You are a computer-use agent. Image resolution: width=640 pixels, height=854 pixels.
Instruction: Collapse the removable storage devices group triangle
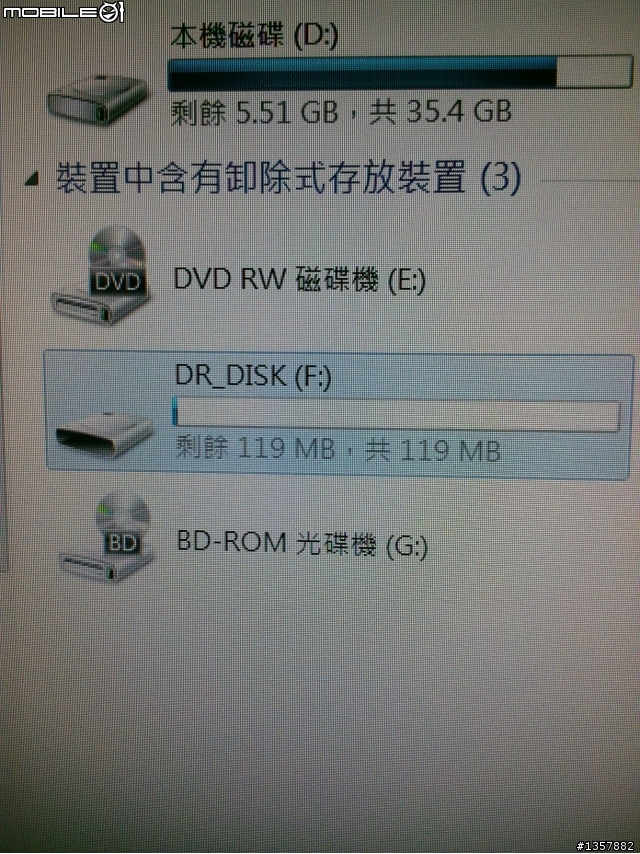(32, 179)
